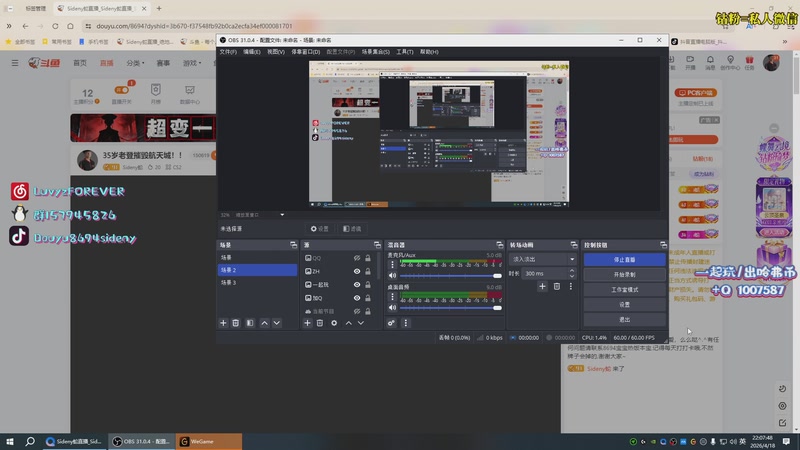Undock the Scenes panel float icon
Screen dimensions: 800x450
293,245
